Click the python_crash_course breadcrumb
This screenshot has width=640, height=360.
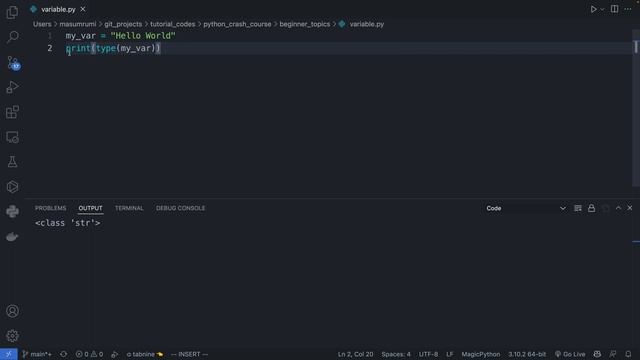click(x=237, y=24)
